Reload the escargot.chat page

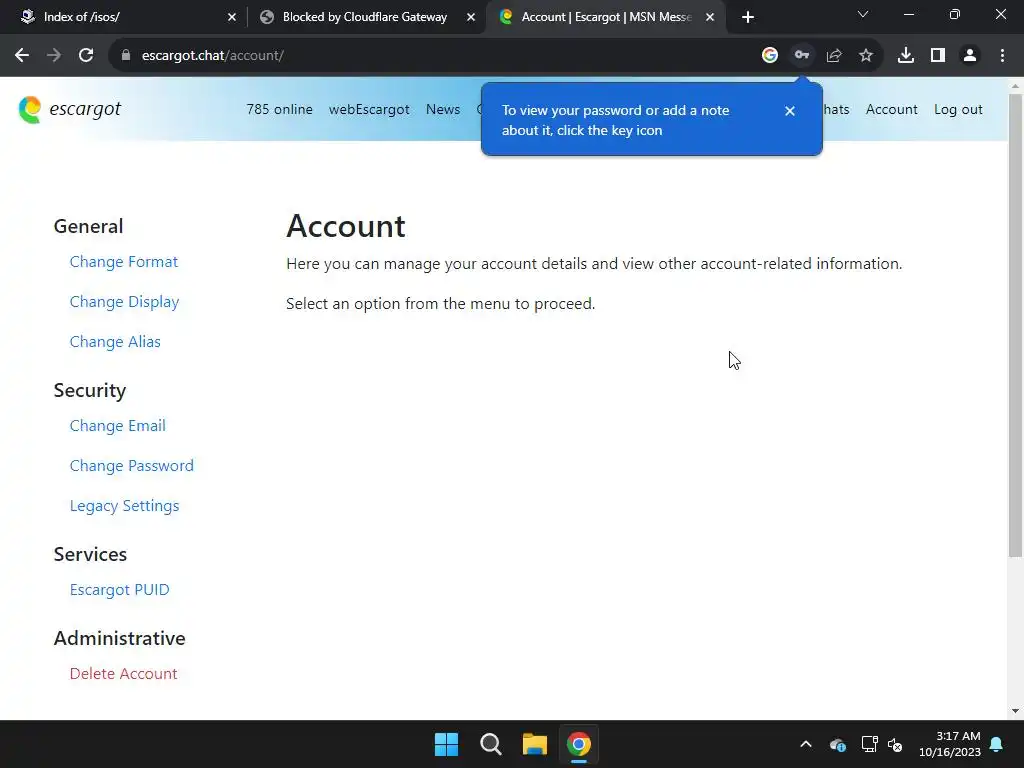(86, 56)
